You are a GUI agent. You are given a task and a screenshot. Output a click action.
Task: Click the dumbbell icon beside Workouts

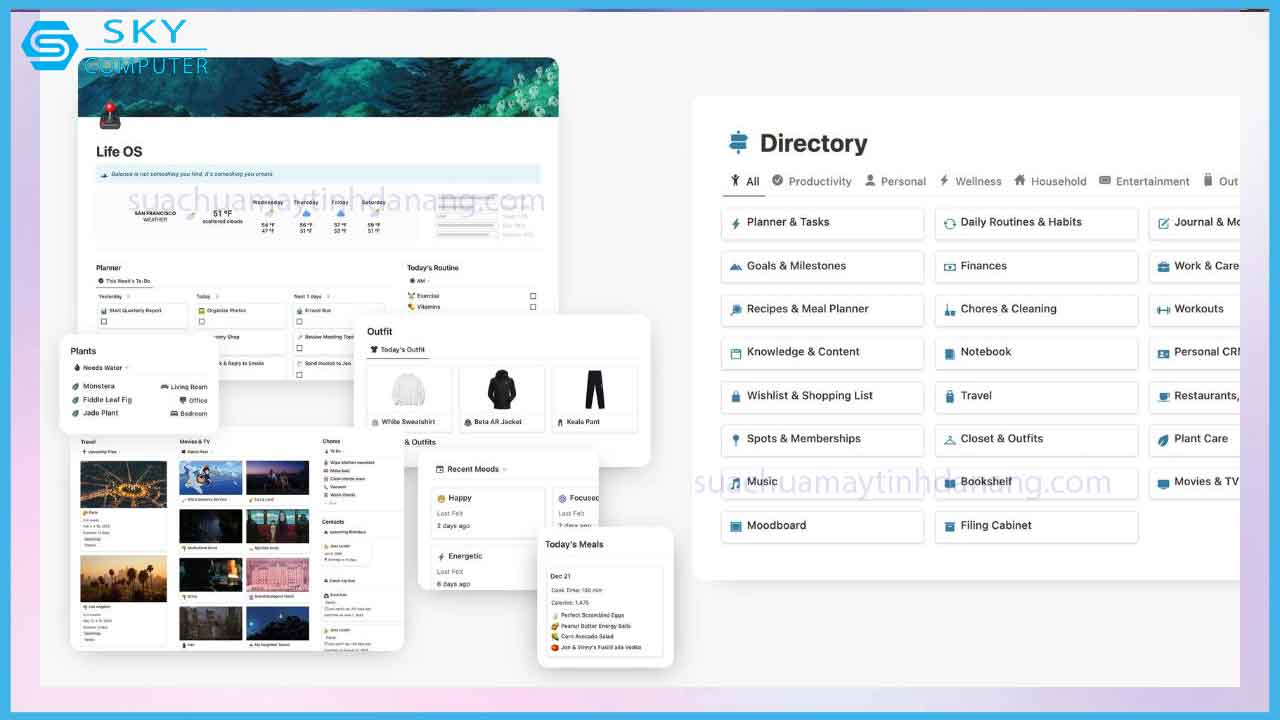coord(1164,309)
